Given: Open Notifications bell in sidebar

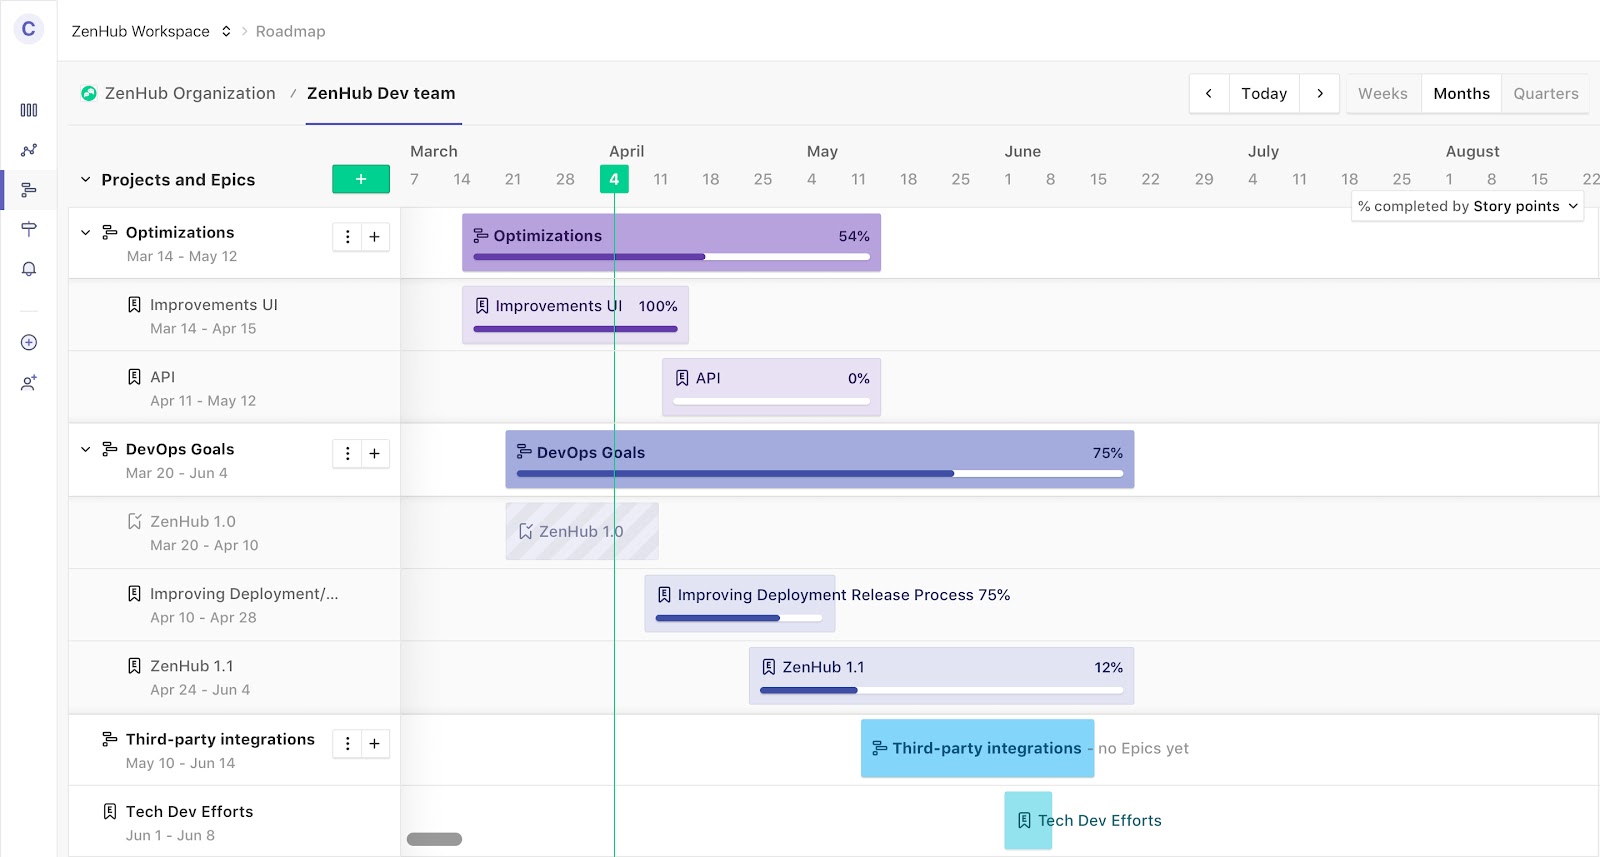Looking at the screenshot, I should point(29,269).
